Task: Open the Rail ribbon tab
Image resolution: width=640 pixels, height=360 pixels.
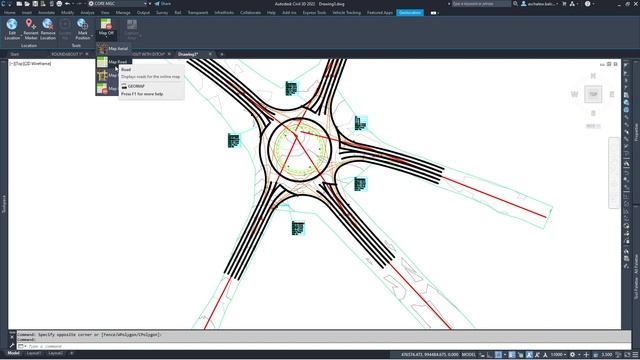Action: (x=178, y=13)
